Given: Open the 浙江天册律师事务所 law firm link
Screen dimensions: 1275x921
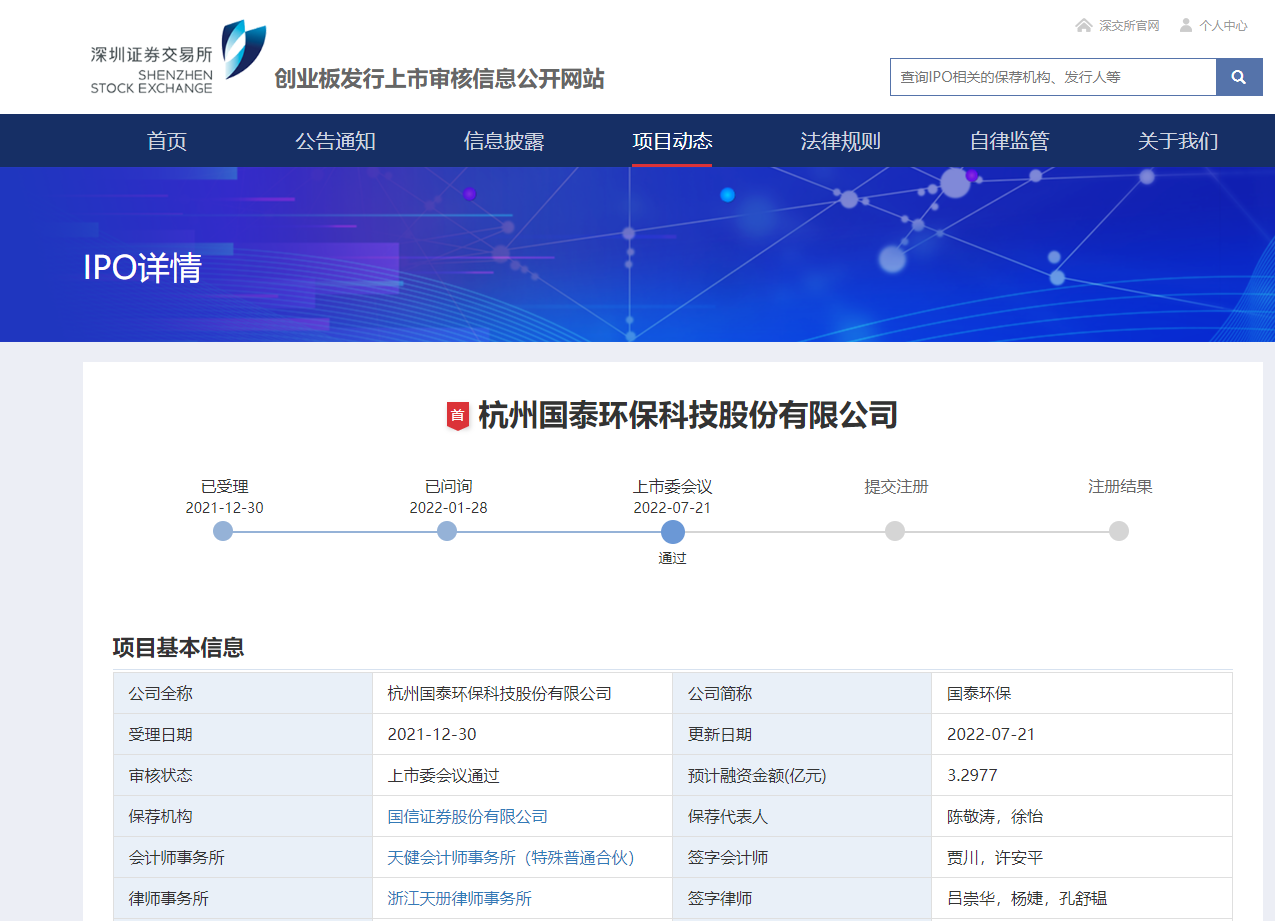Looking at the screenshot, I should click(460, 899).
